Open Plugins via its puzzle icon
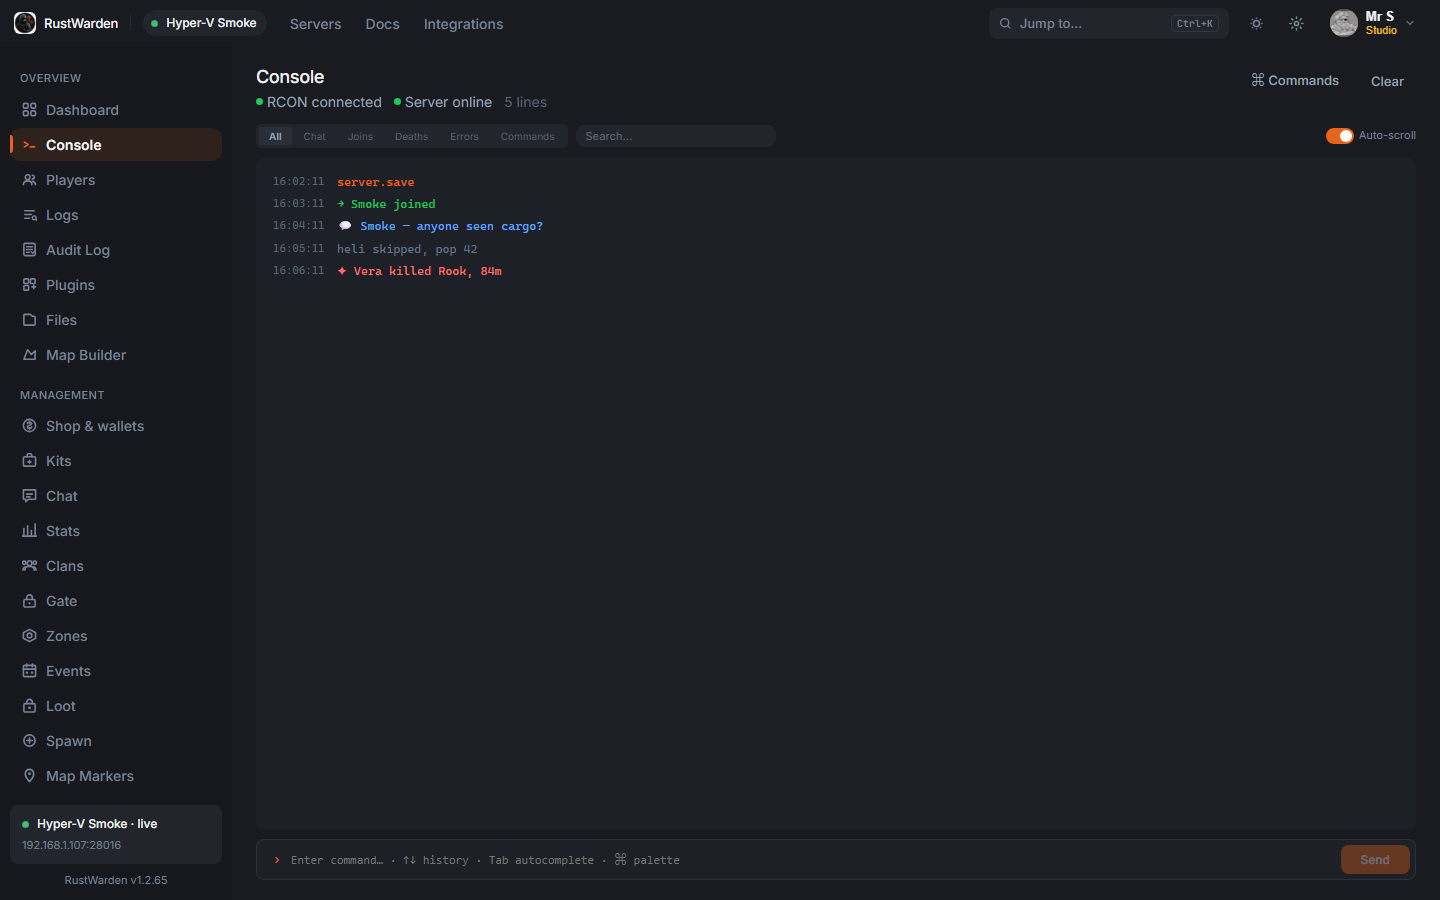The width and height of the screenshot is (1440, 900). [29, 285]
